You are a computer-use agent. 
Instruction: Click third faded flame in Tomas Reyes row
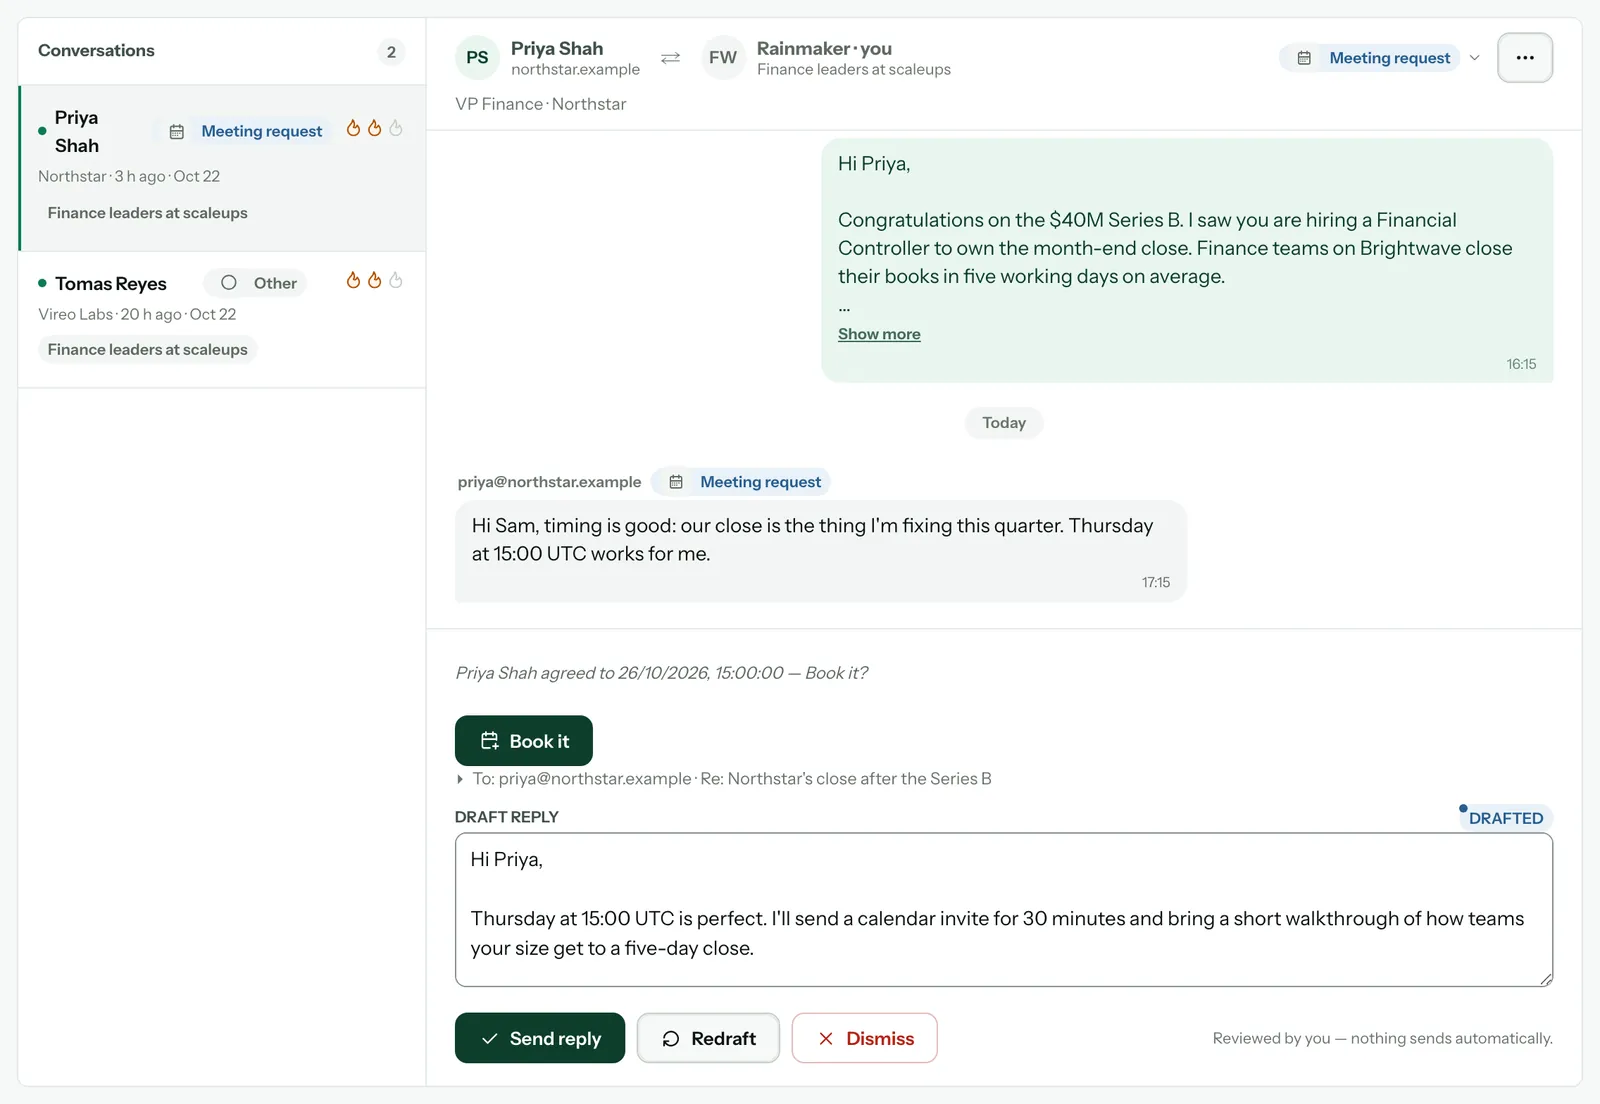396,281
